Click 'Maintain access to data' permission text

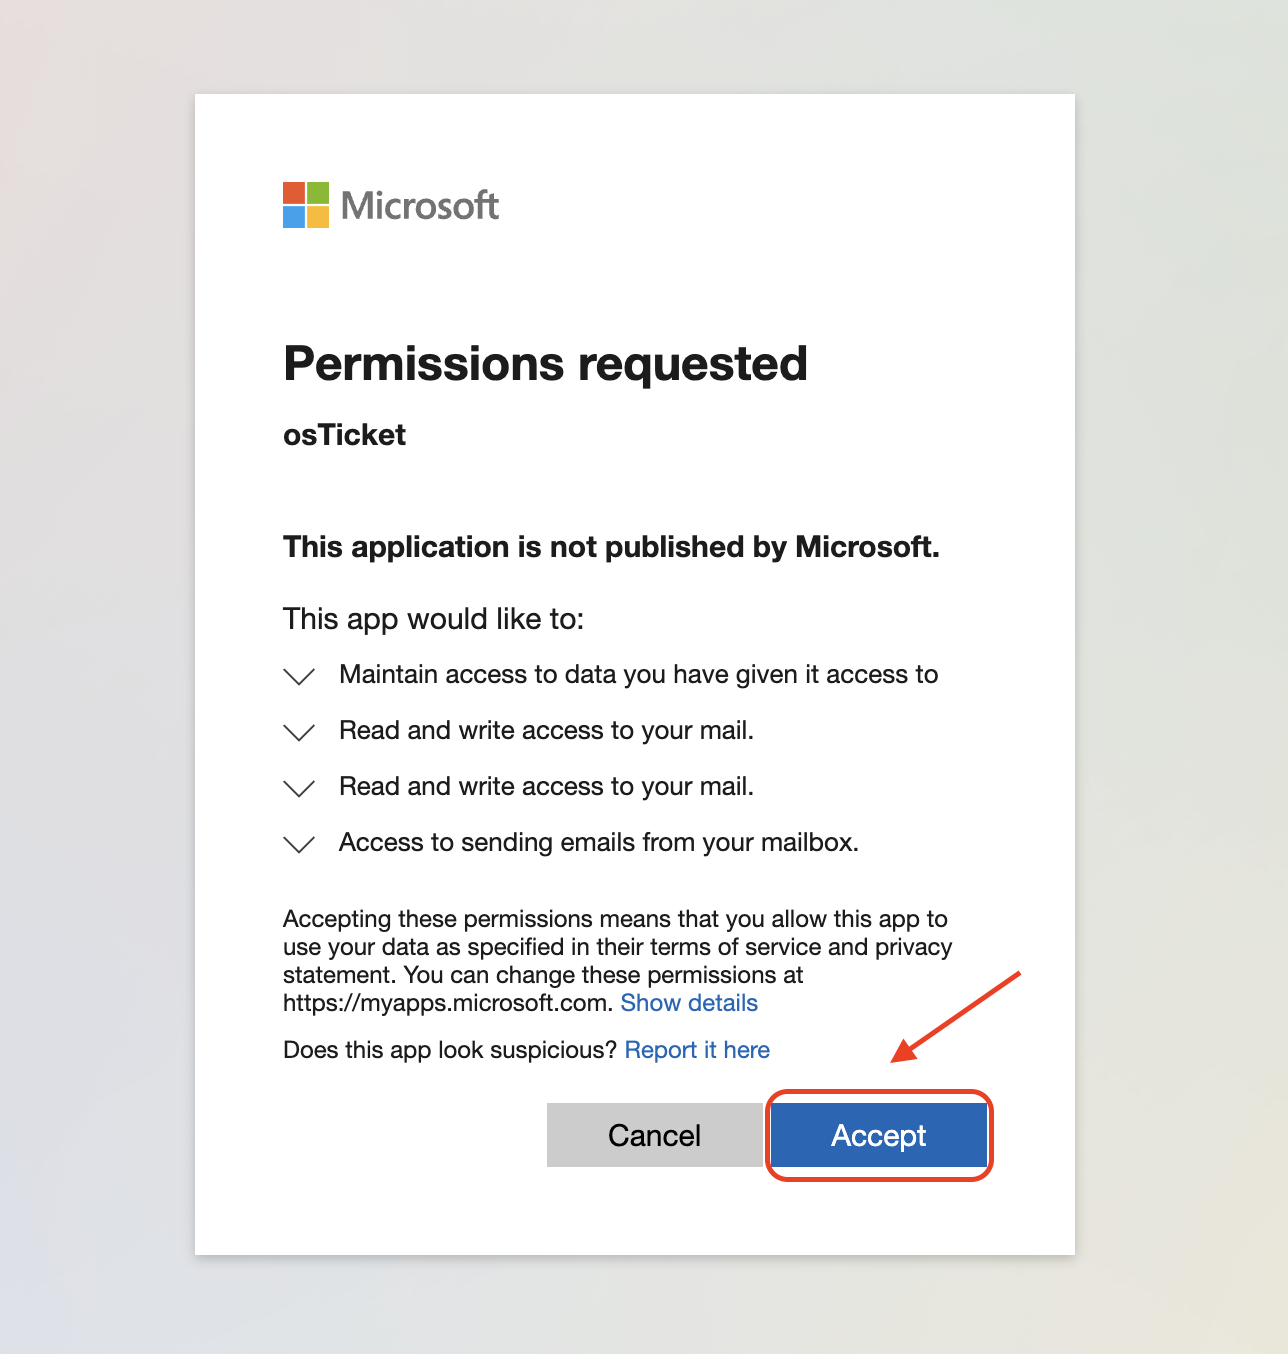pyautogui.click(x=638, y=675)
